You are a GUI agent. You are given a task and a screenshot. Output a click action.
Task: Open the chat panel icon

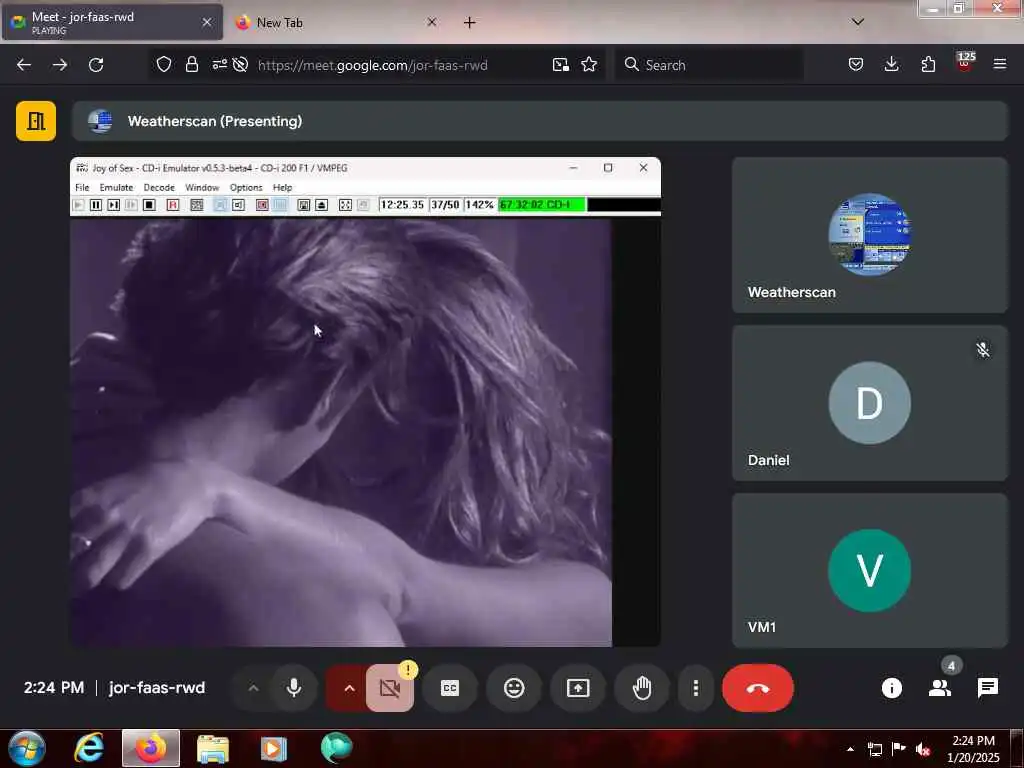tap(987, 688)
